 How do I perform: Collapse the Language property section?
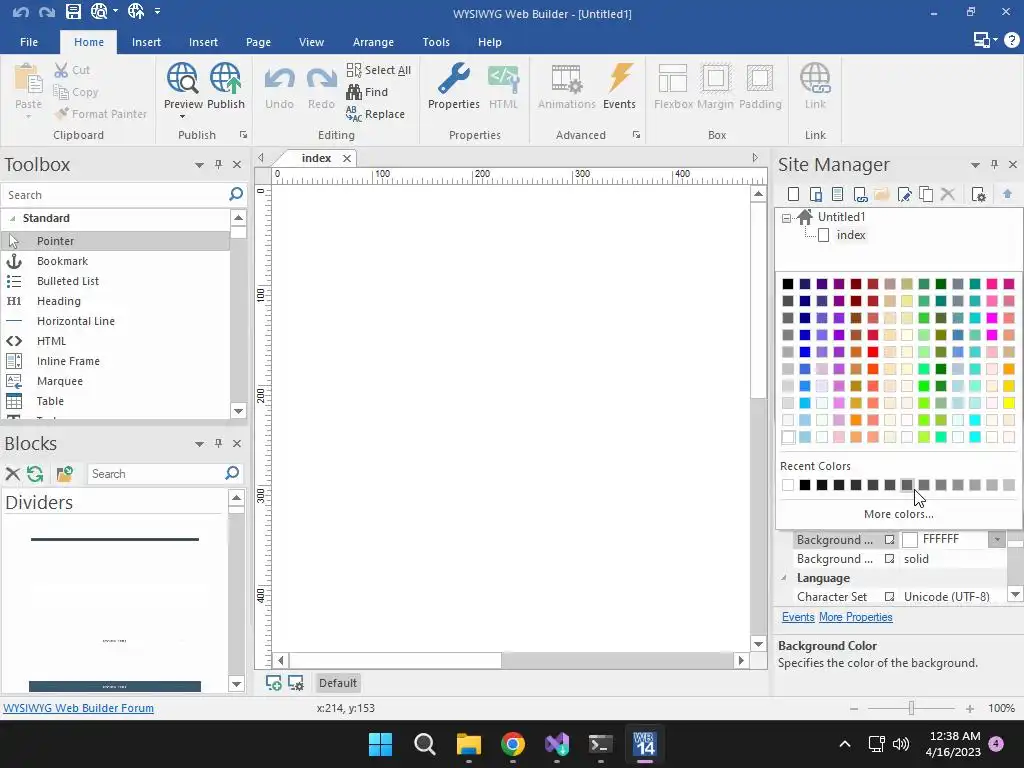coord(784,578)
